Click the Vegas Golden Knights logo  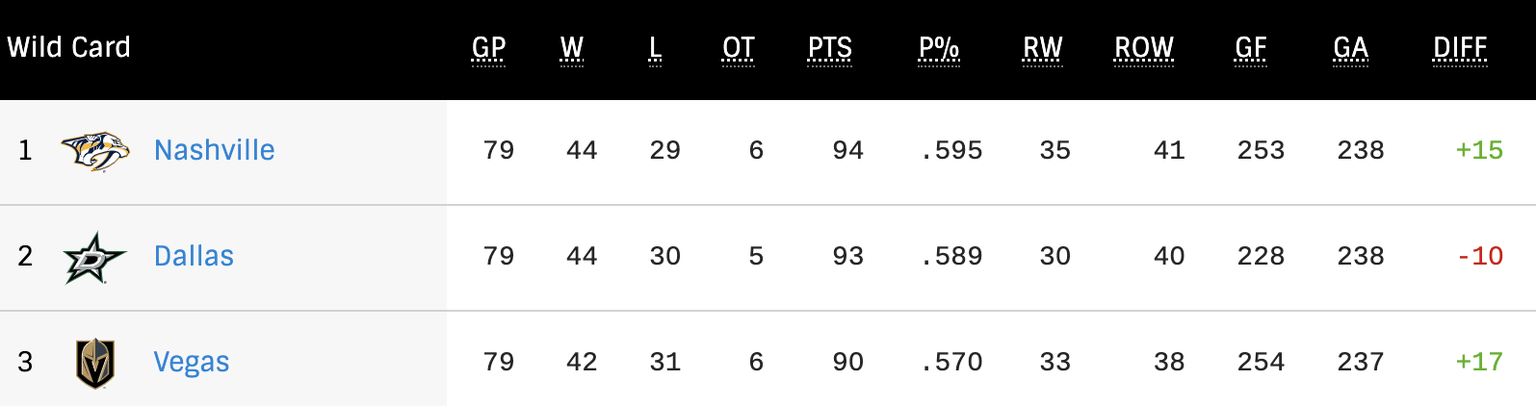coord(95,362)
